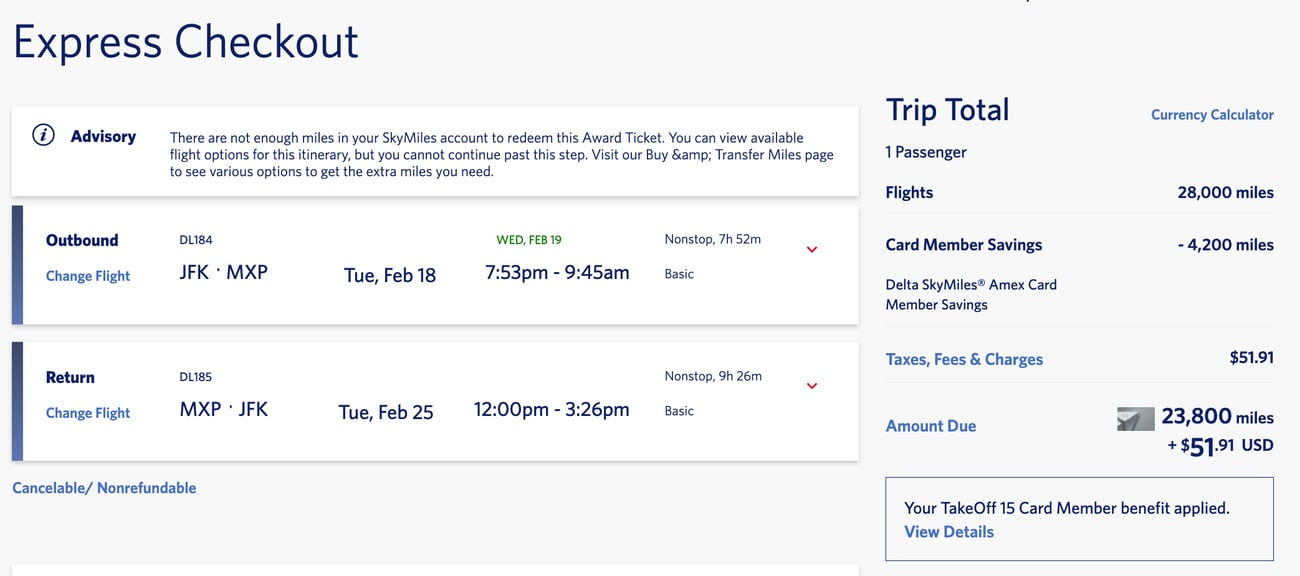This screenshot has width=1300, height=576.
Task: Open the Cancelable/ Nonrefundable policy
Action: (x=104, y=487)
